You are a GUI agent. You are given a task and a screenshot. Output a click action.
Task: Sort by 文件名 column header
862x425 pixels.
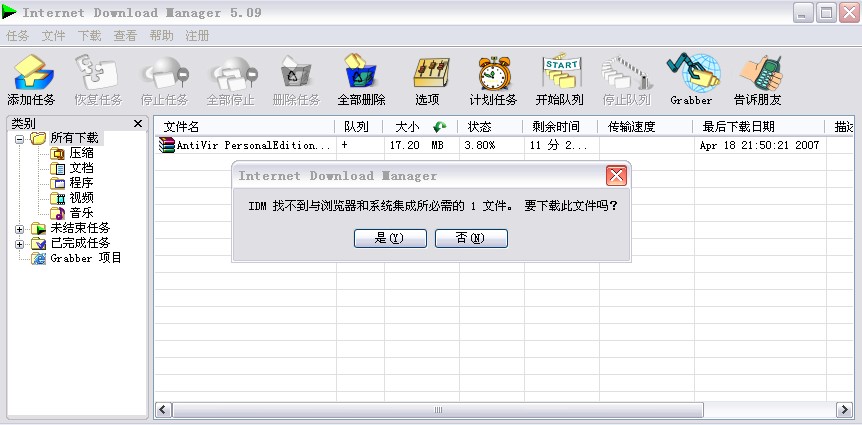(245, 127)
